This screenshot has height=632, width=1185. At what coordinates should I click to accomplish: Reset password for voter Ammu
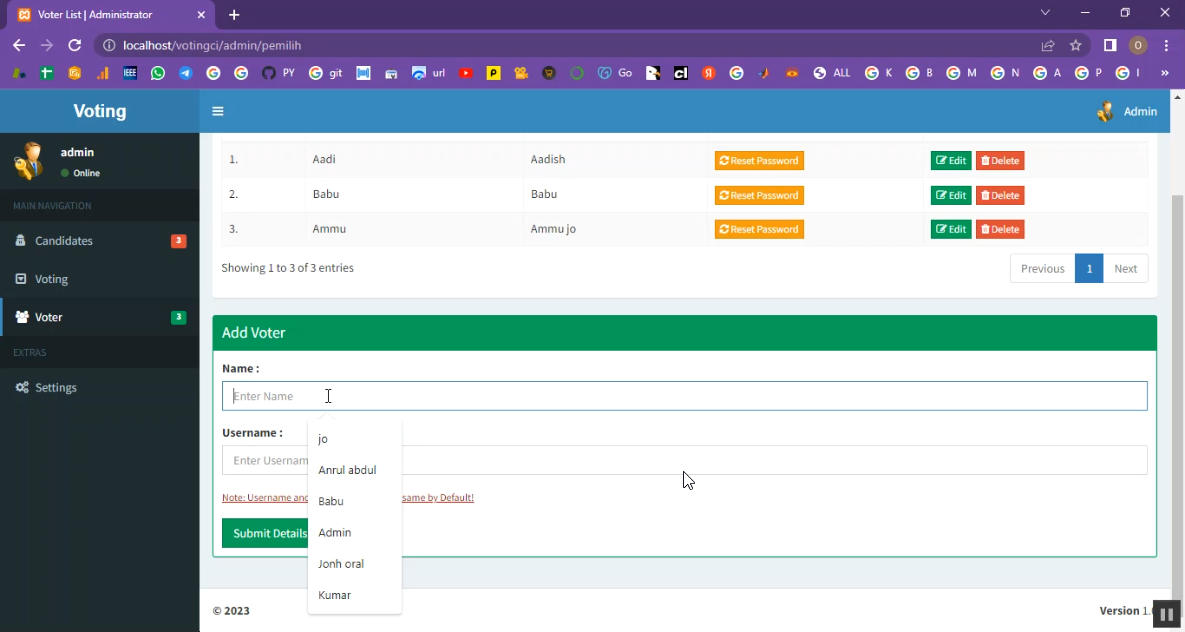759,230
